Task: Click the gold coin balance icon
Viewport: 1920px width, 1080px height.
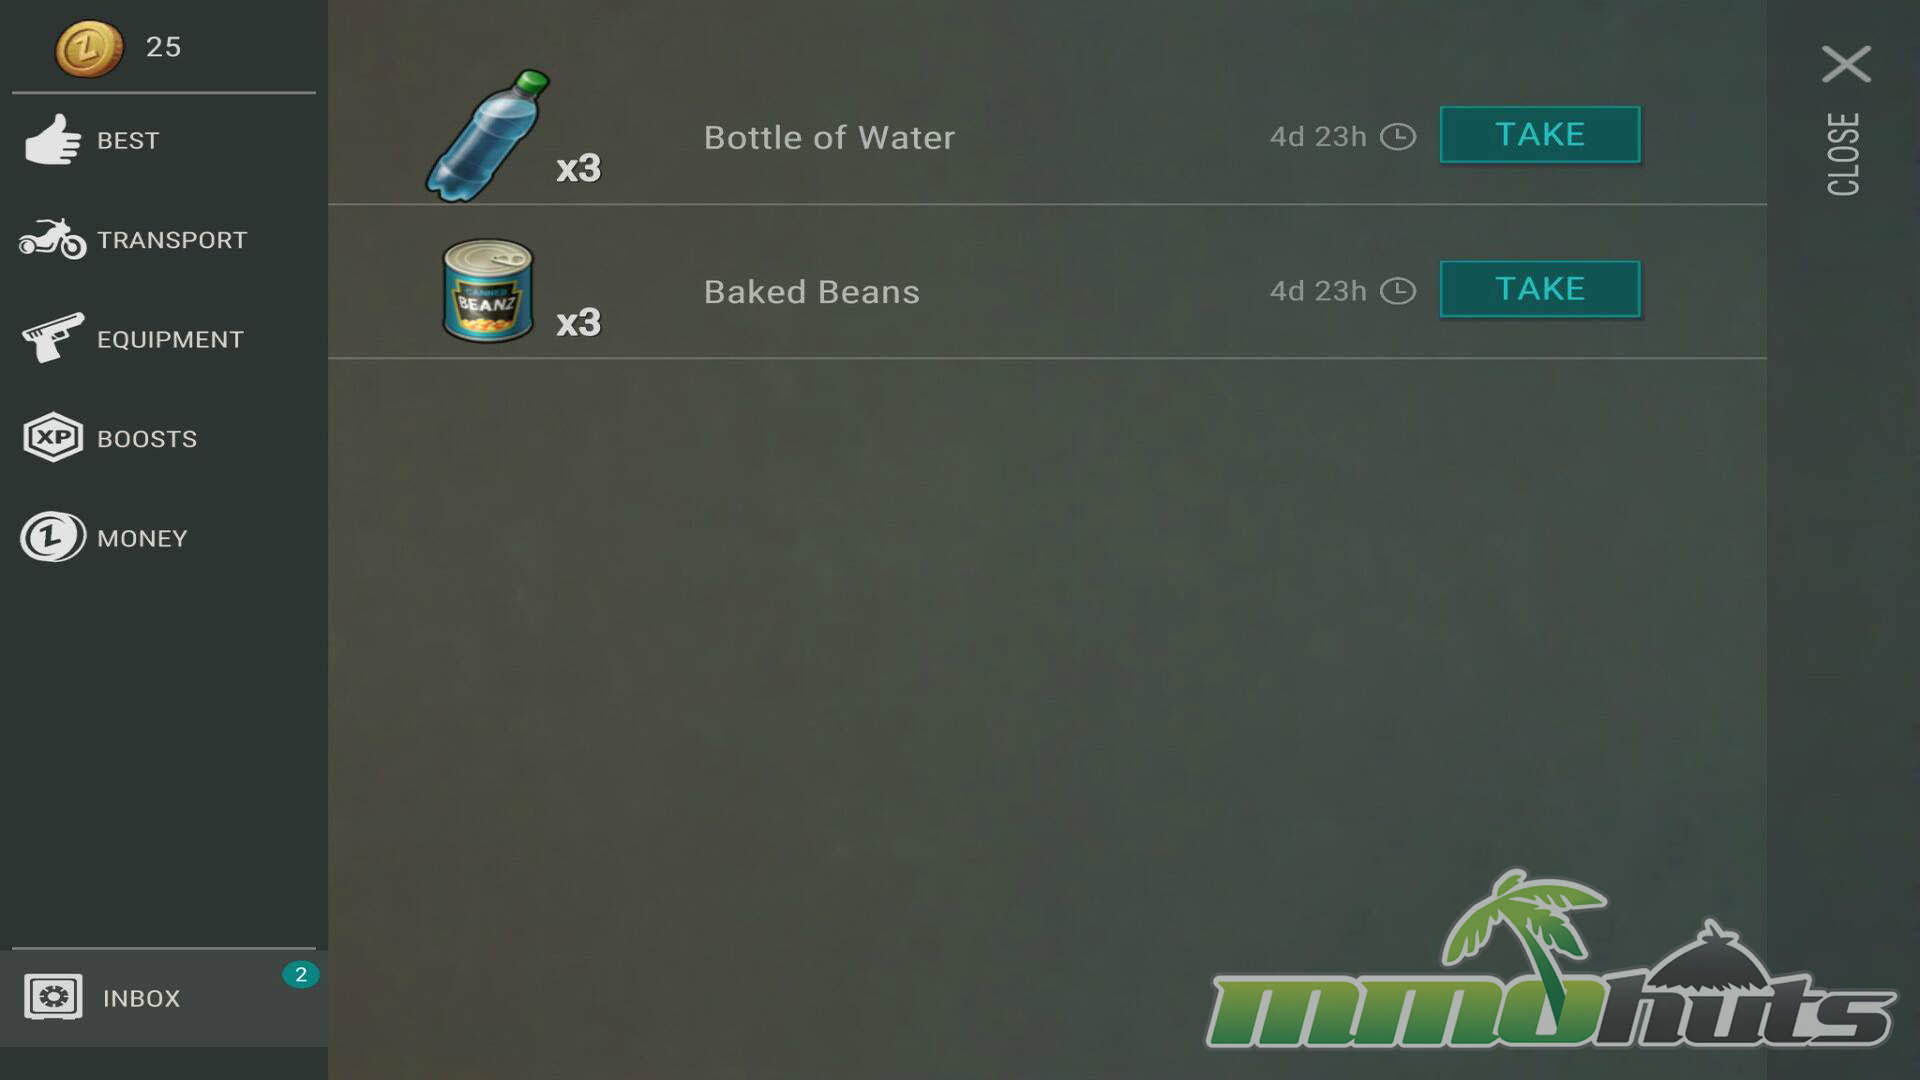Action: pos(89,48)
